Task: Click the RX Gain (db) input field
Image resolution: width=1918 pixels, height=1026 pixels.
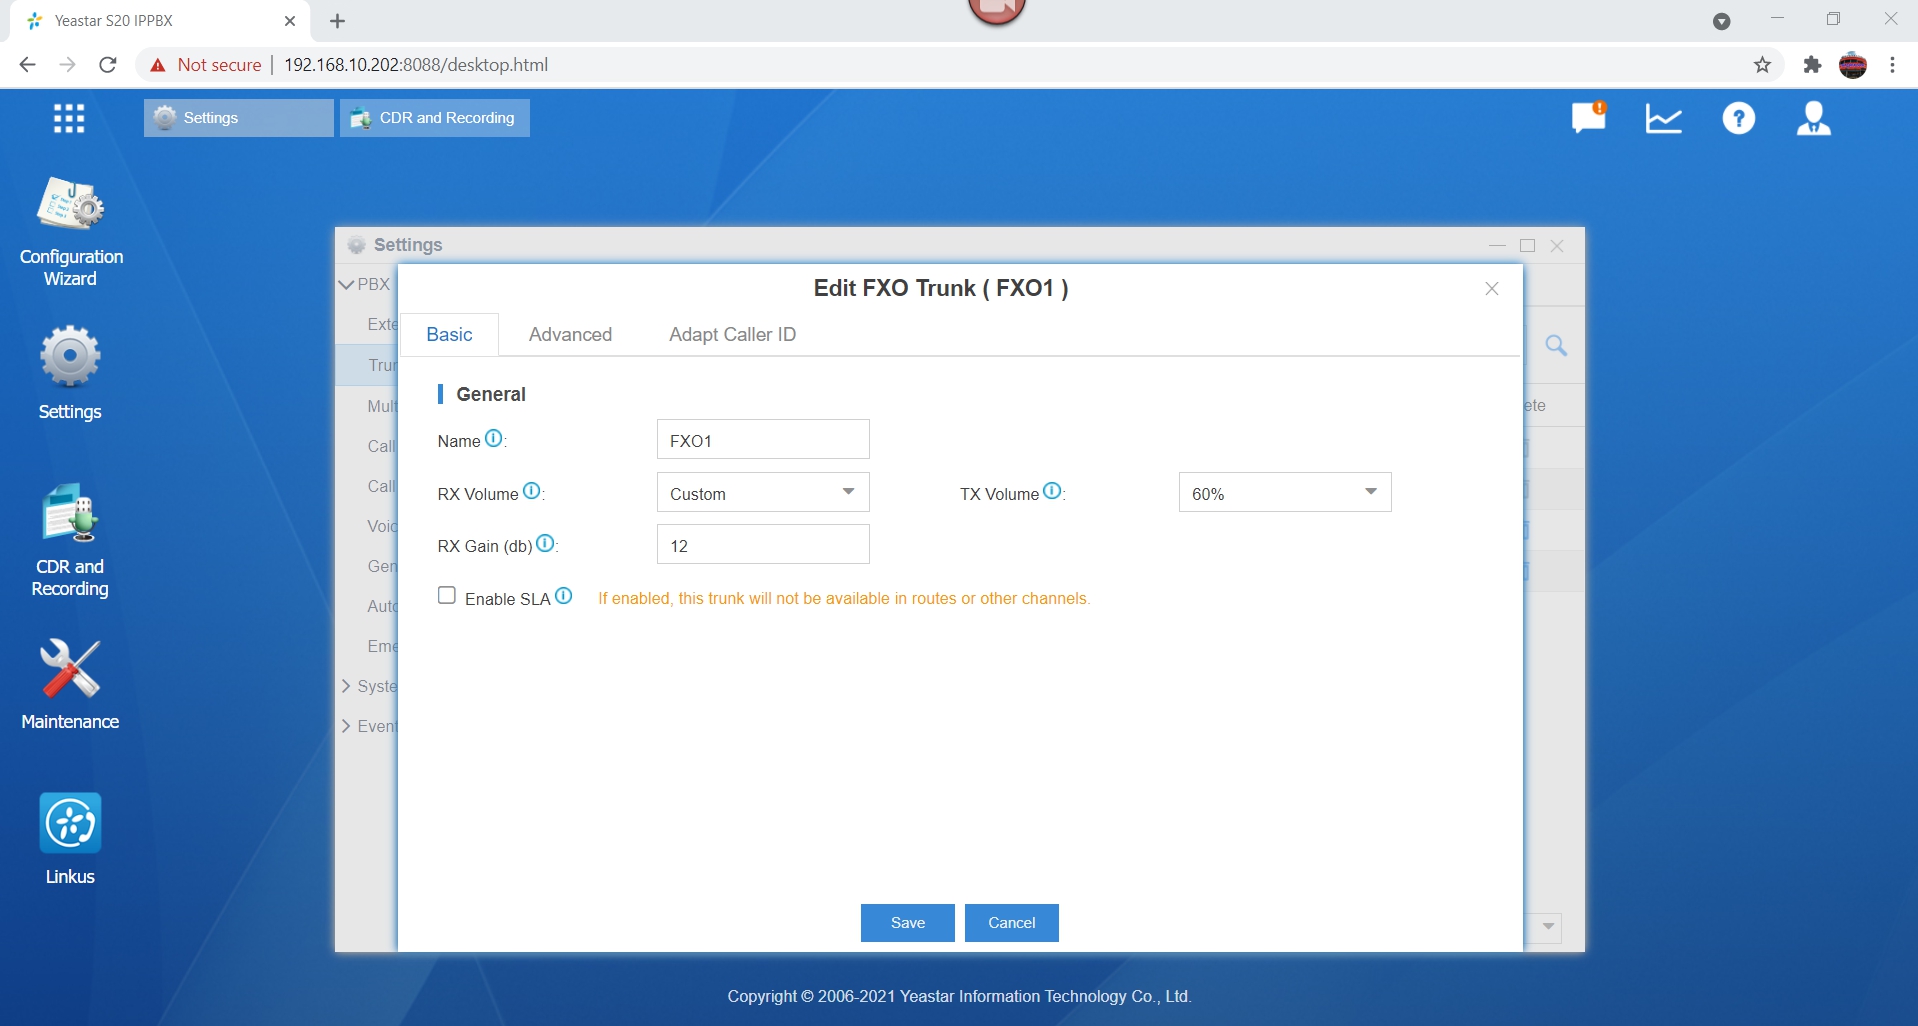Action: point(763,545)
